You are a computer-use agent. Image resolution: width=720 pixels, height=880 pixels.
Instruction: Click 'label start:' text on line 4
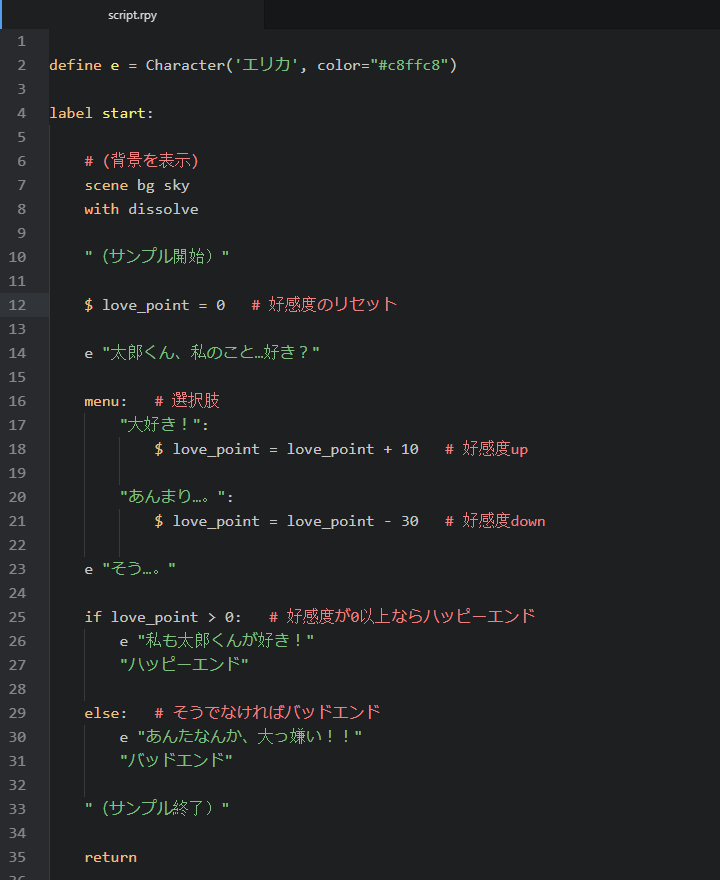101,113
